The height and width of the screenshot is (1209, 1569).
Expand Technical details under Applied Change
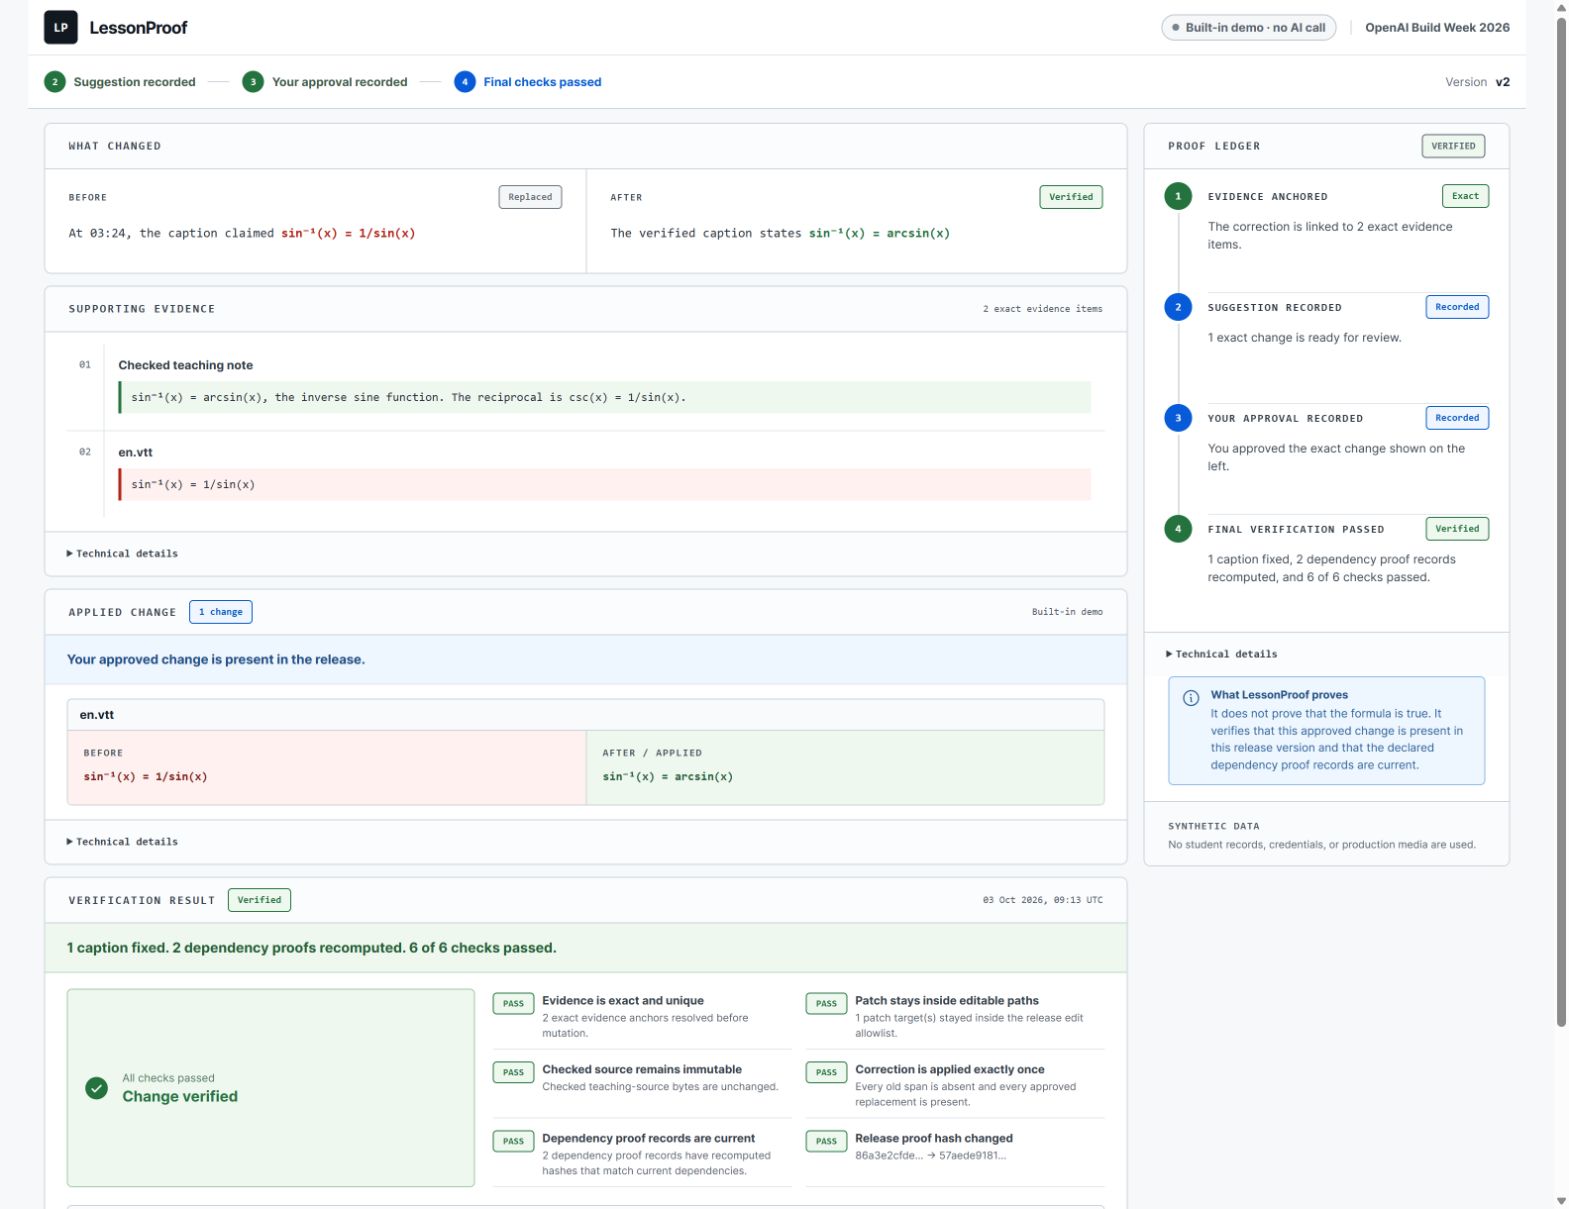(122, 842)
